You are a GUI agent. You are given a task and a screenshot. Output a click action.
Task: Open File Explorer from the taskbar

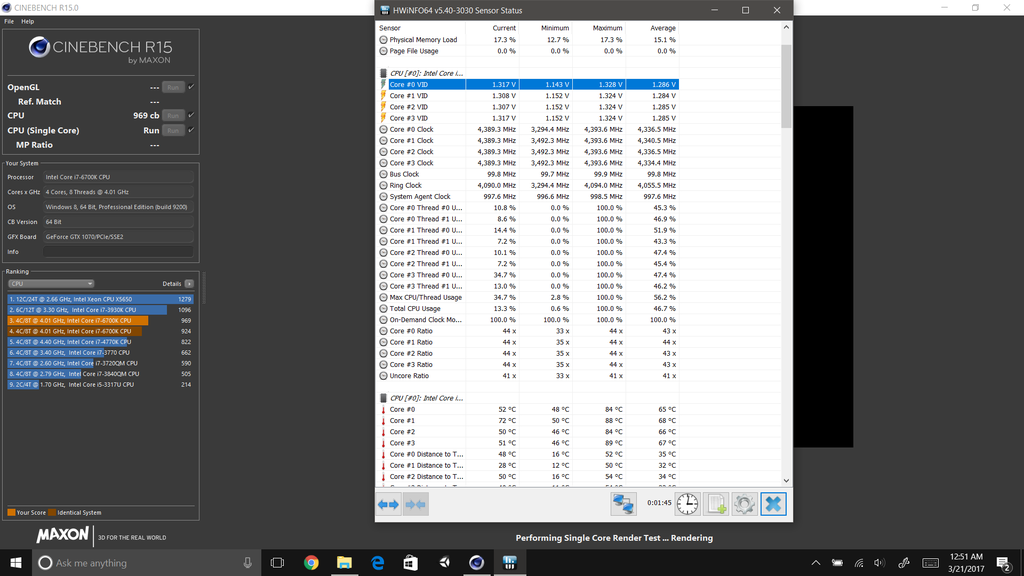[344, 562]
